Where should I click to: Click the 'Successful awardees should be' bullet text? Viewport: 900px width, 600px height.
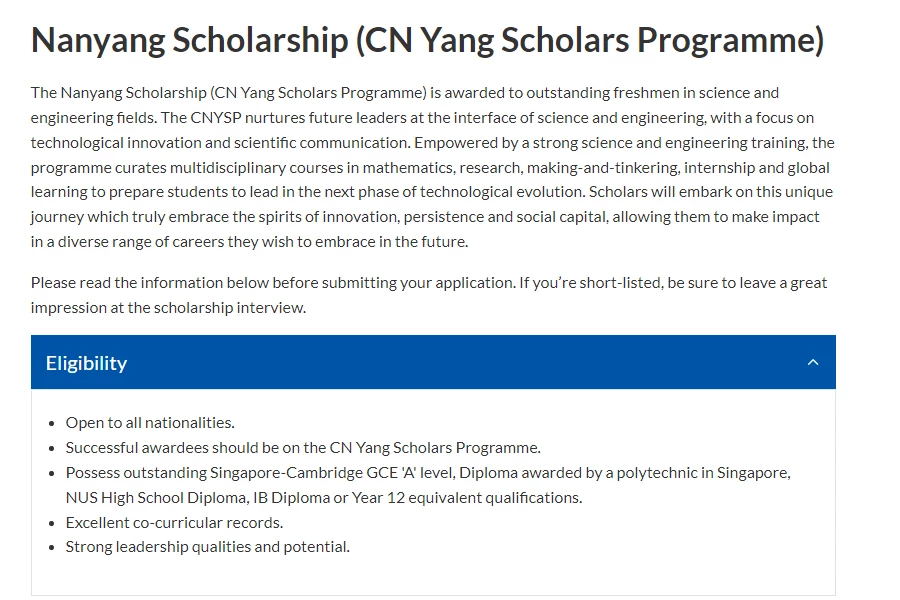(x=303, y=447)
